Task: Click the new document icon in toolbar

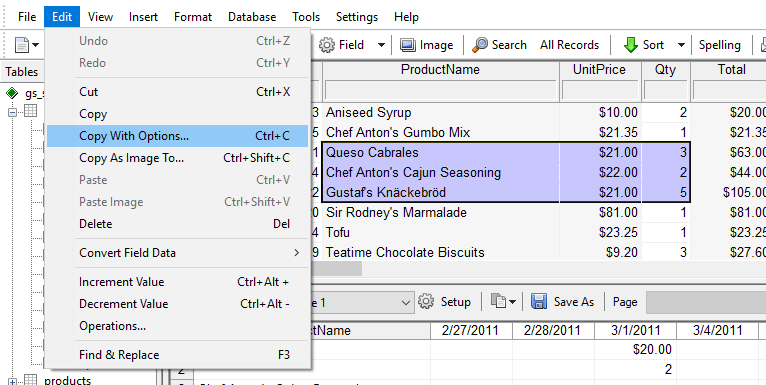Action: [x=22, y=45]
